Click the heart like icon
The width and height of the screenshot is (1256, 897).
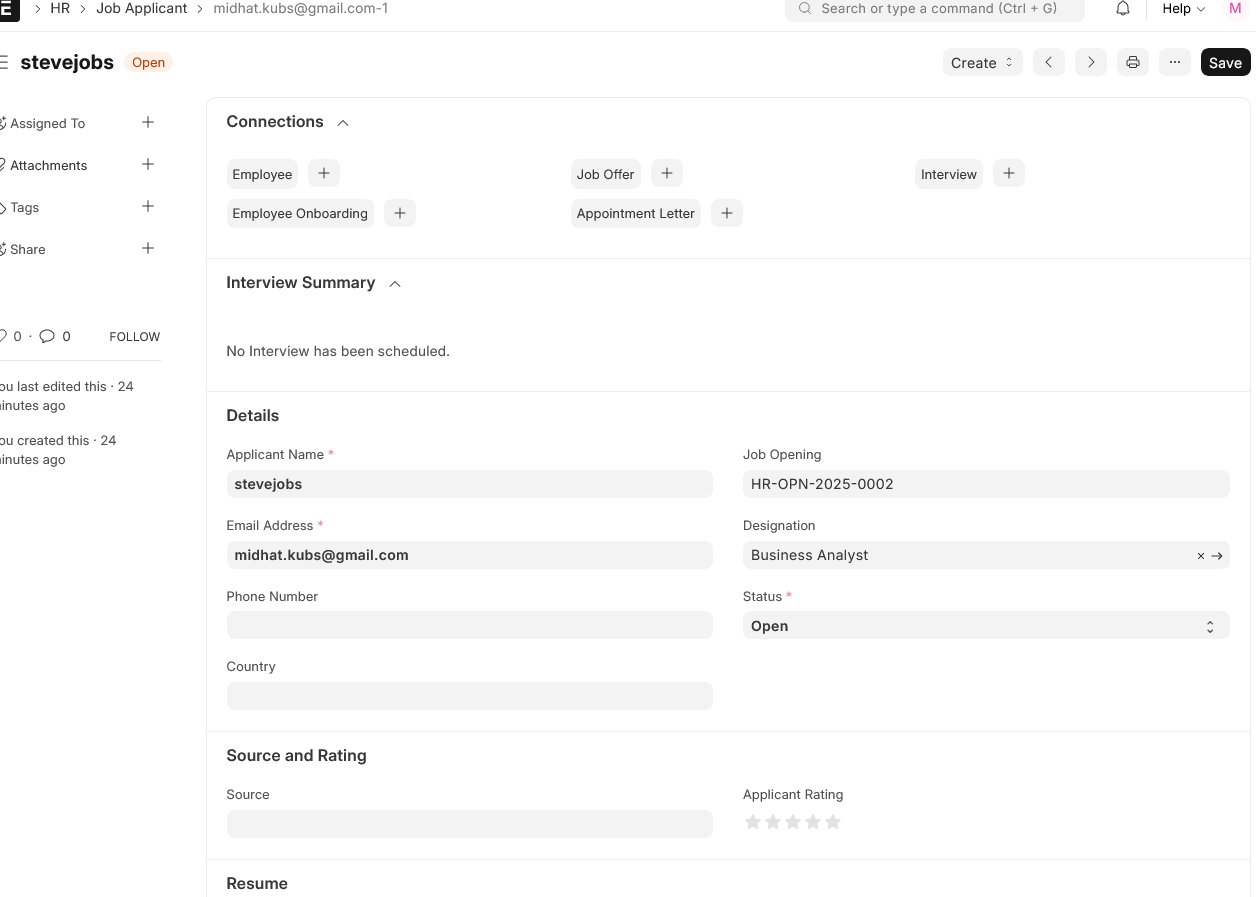click(3, 336)
